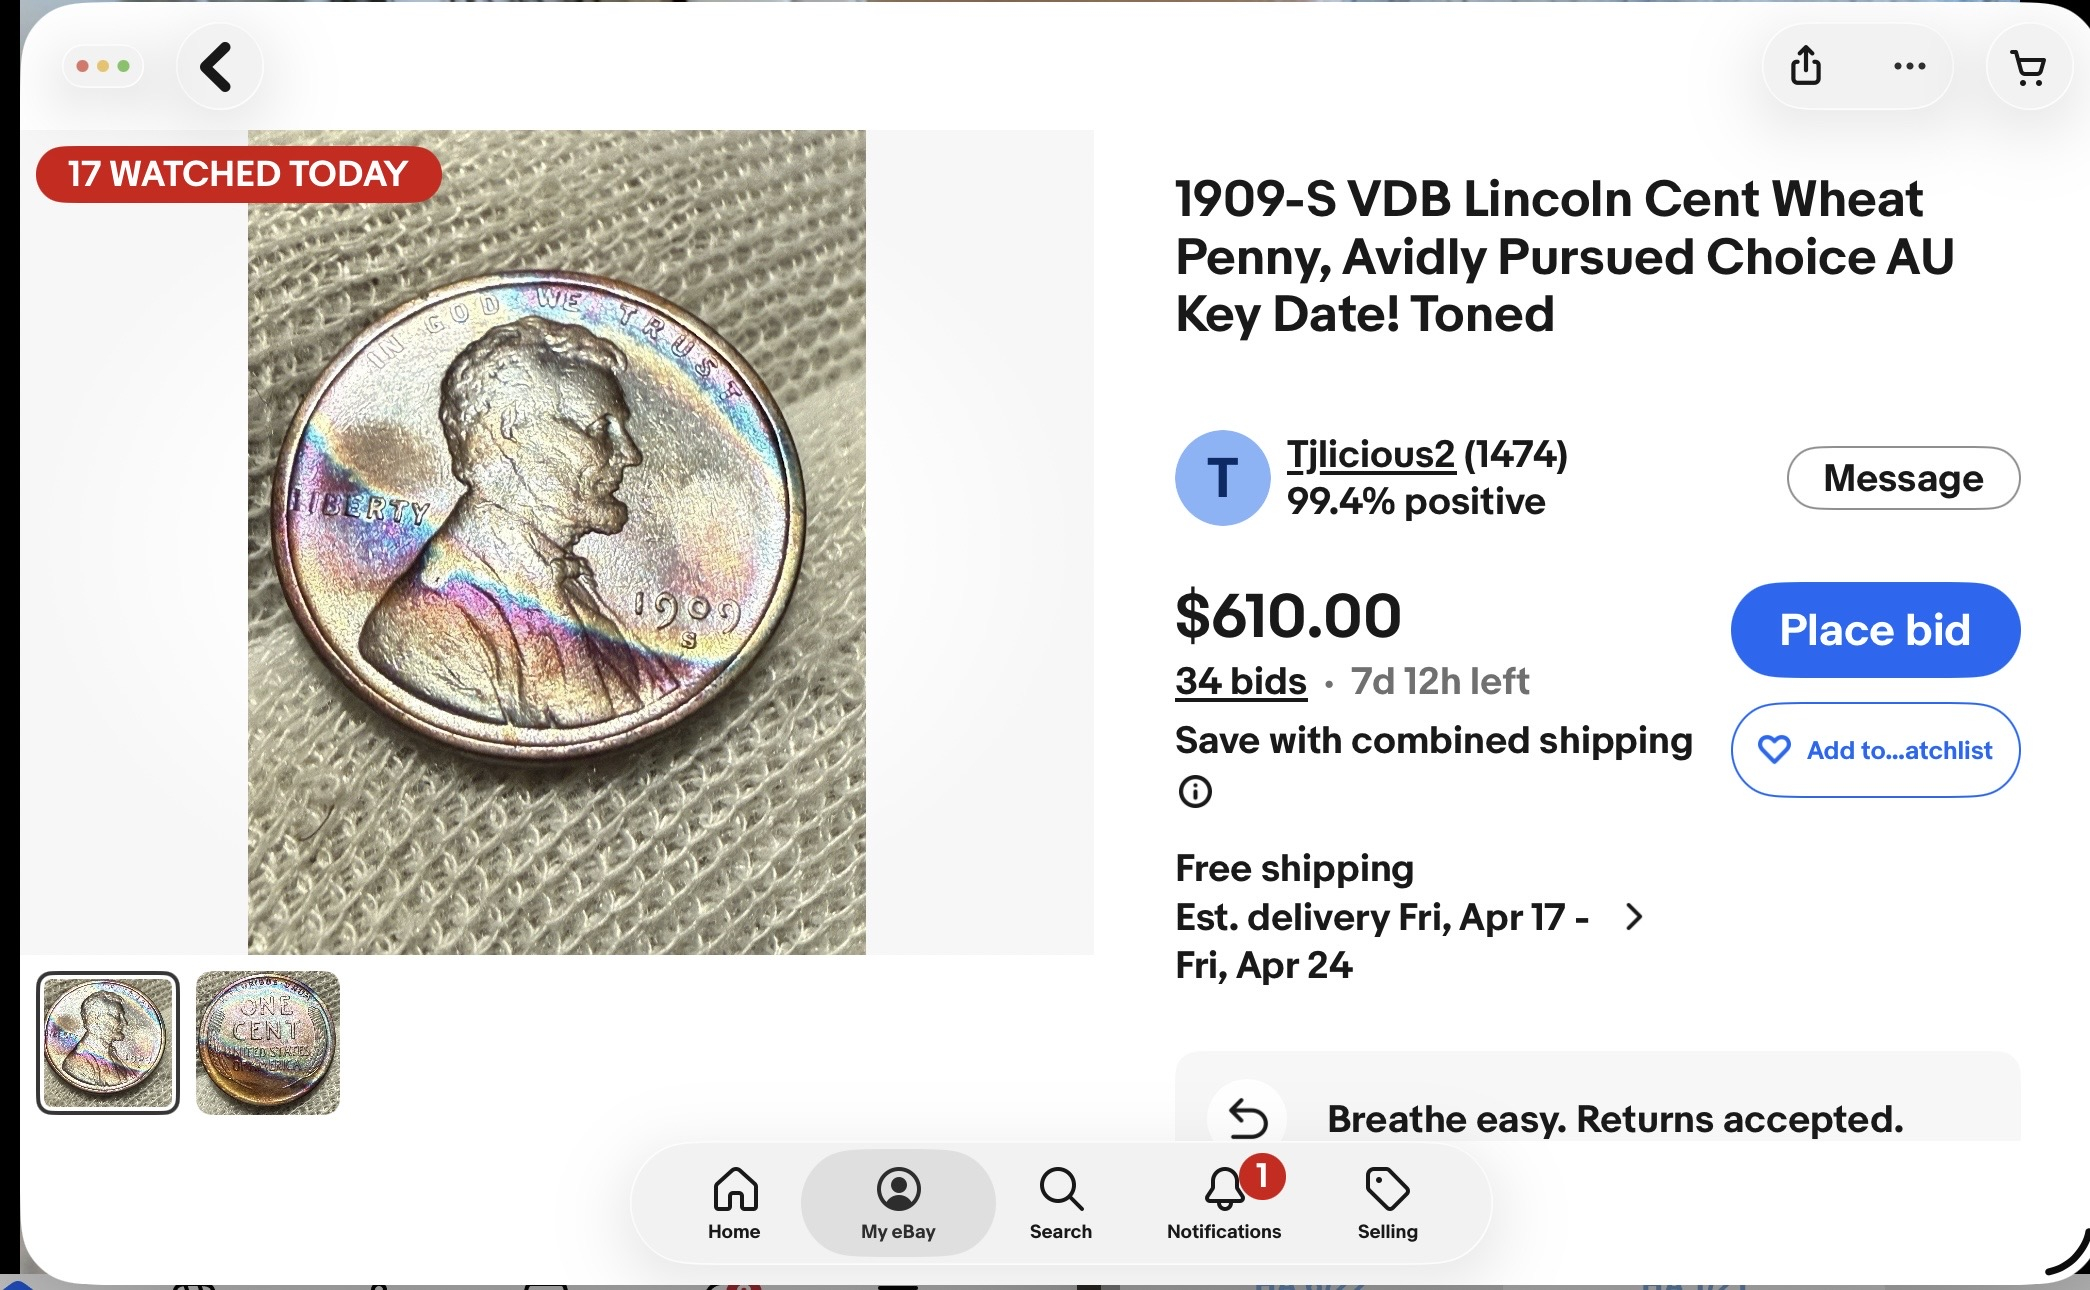This screenshot has width=2090, height=1290.
Task: Click the seller's T avatar
Action: (1222, 478)
